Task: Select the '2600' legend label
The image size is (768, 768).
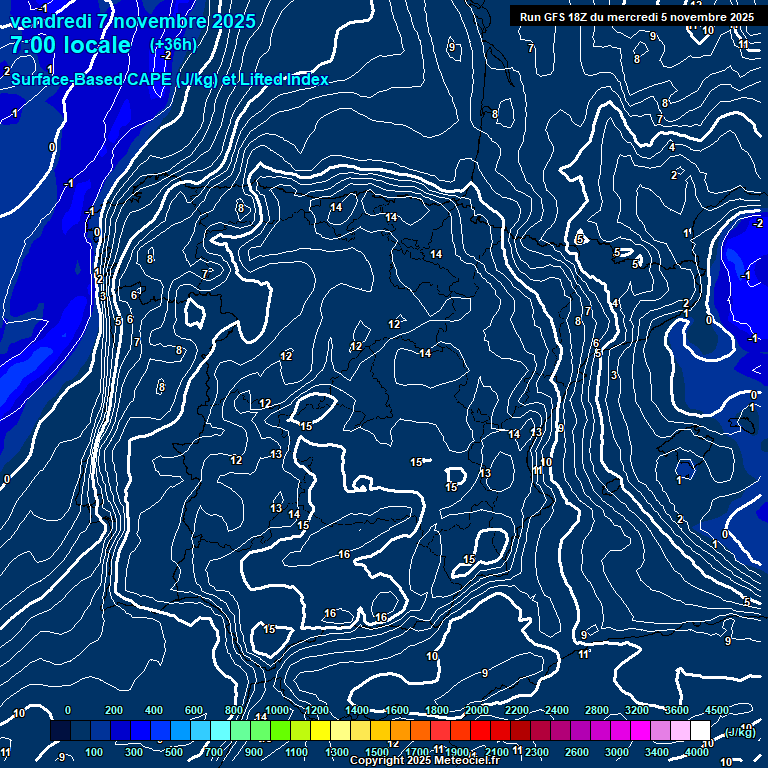Action: click(x=577, y=752)
